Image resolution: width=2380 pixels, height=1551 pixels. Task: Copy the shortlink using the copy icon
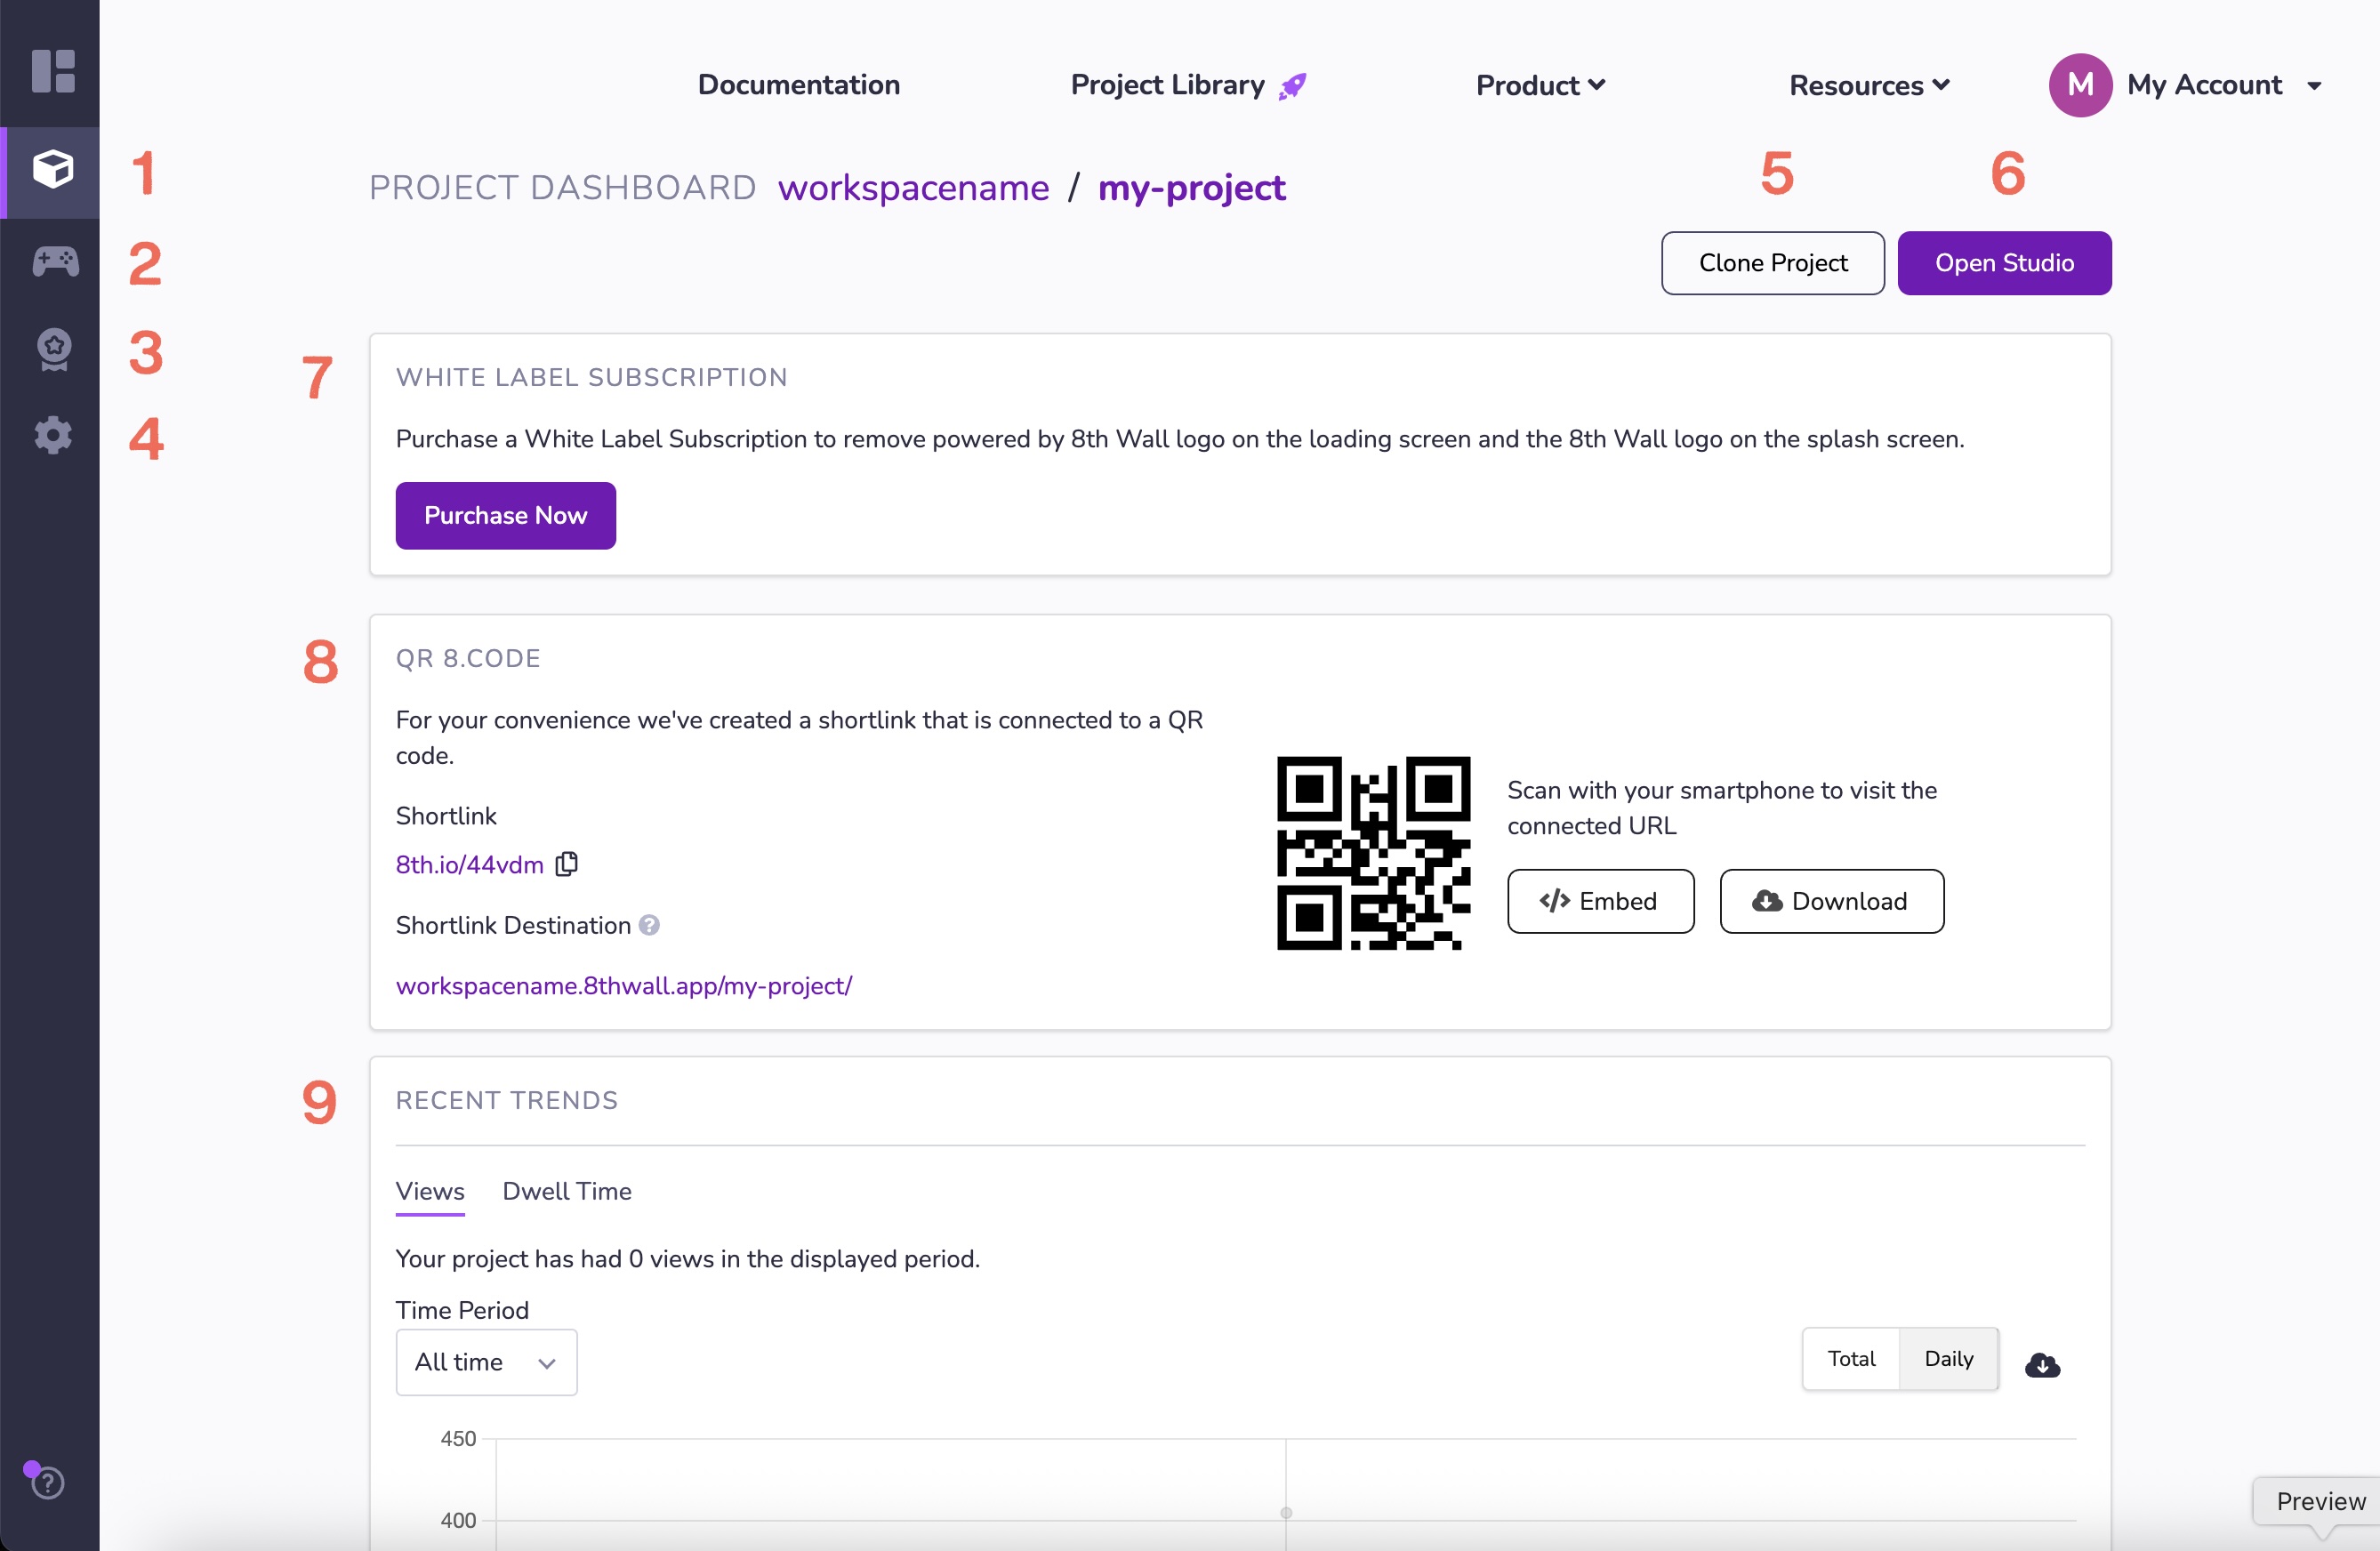(x=566, y=863)
